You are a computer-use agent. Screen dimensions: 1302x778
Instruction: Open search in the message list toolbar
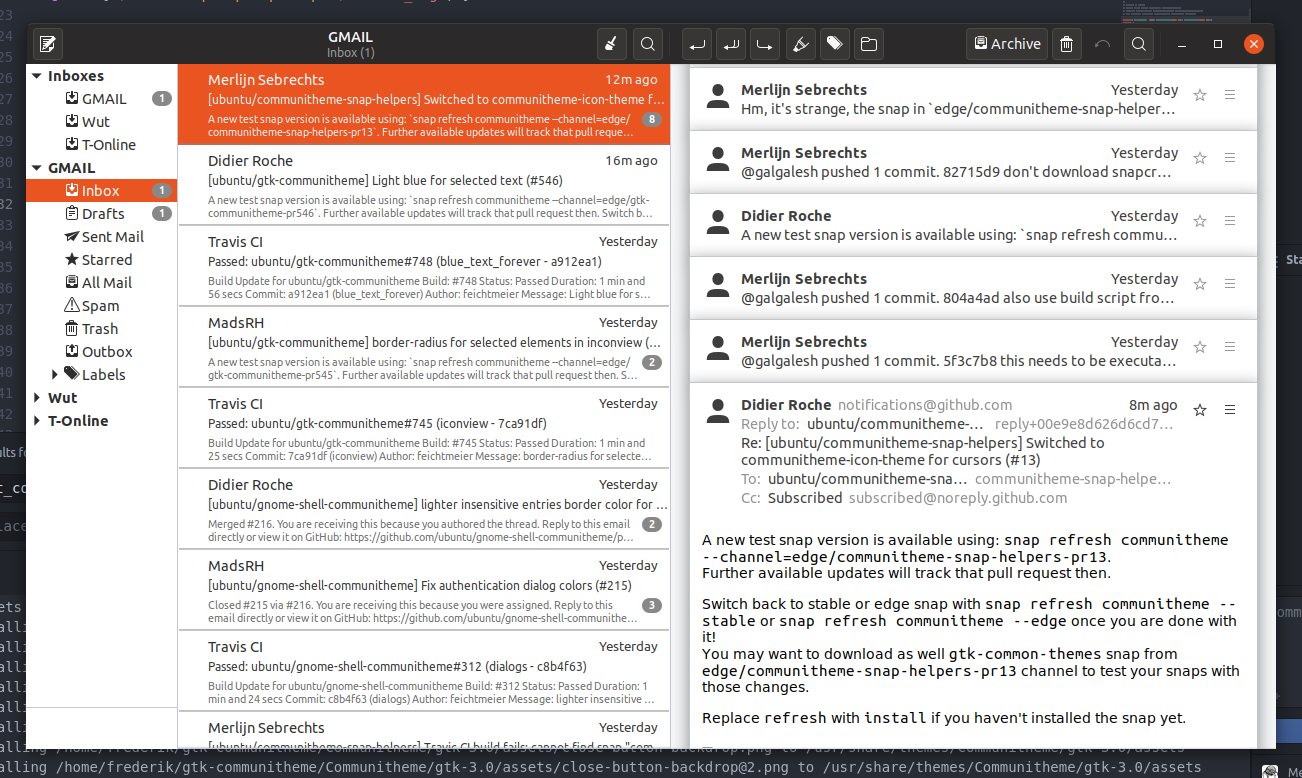coord(648,44)
